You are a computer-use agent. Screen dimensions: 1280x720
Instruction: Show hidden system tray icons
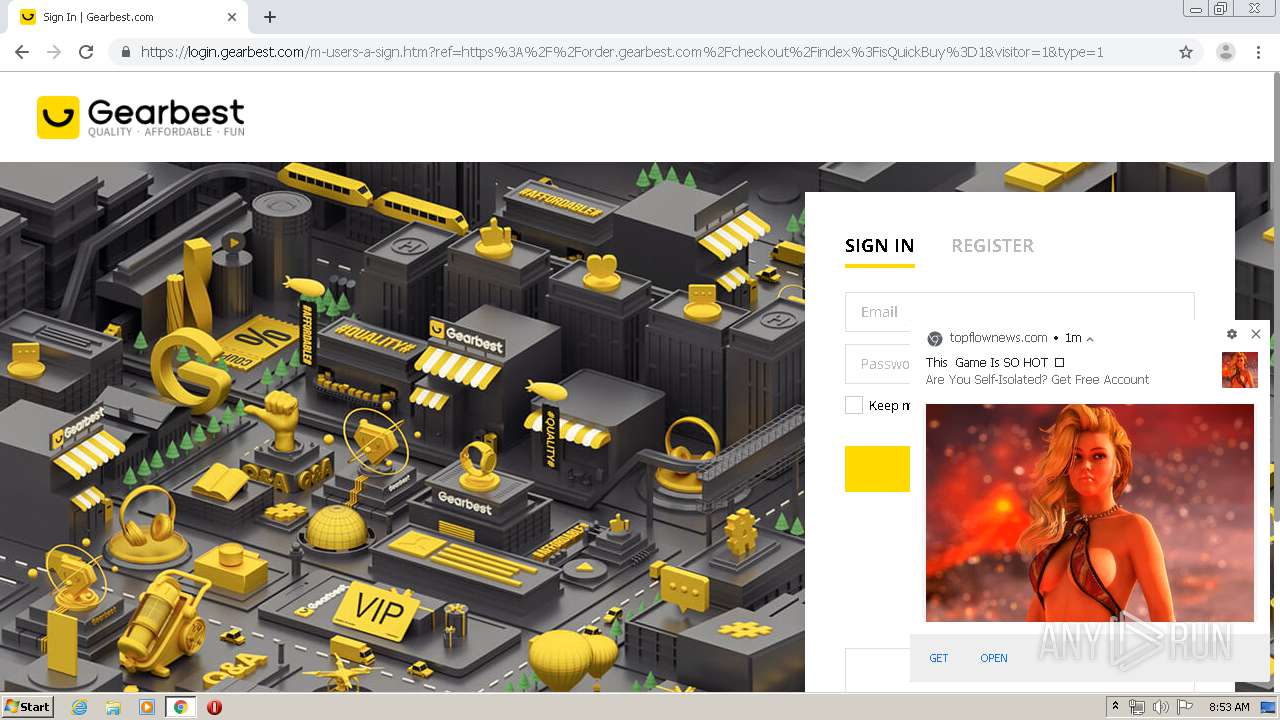[x=1116, y=707]
